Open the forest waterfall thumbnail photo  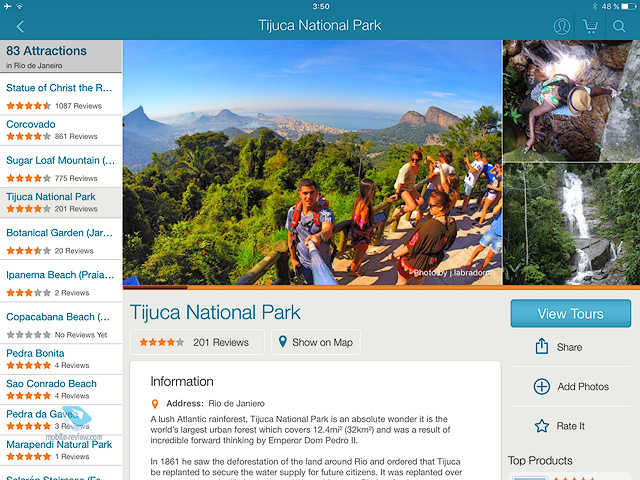(x=571, y=224)
